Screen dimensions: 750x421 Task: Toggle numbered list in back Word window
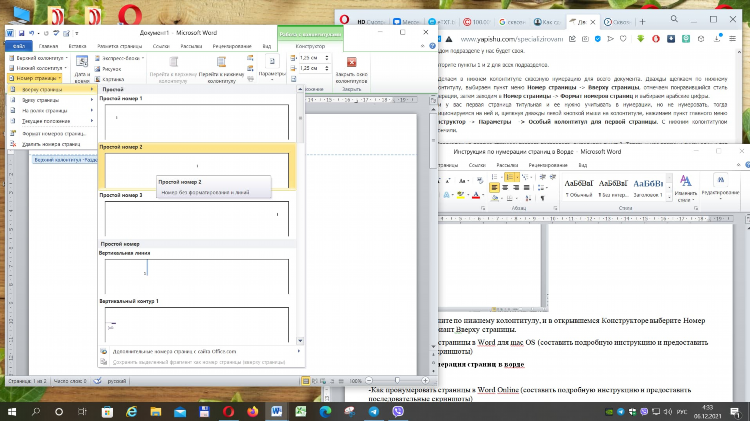click(510, 177)
